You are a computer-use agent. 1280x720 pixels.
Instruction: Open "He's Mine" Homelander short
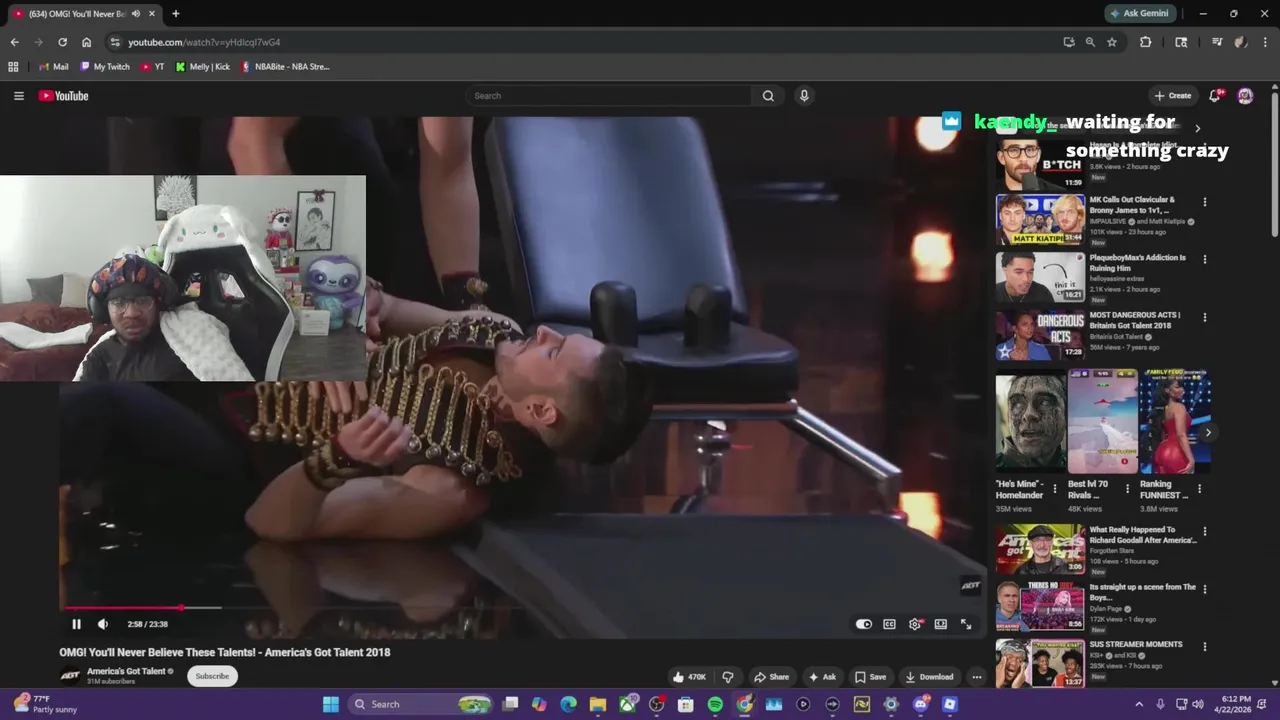(x=1030, y=421)
